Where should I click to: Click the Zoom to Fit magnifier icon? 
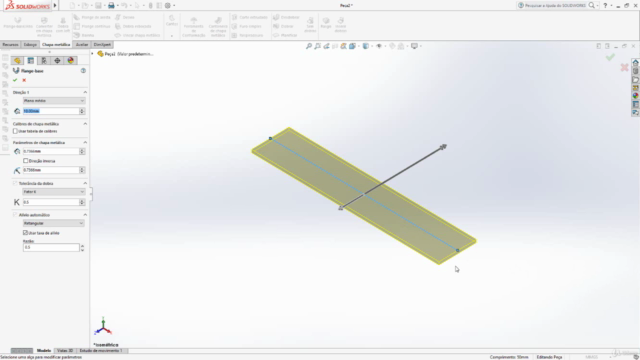click(x=309, y=46)
